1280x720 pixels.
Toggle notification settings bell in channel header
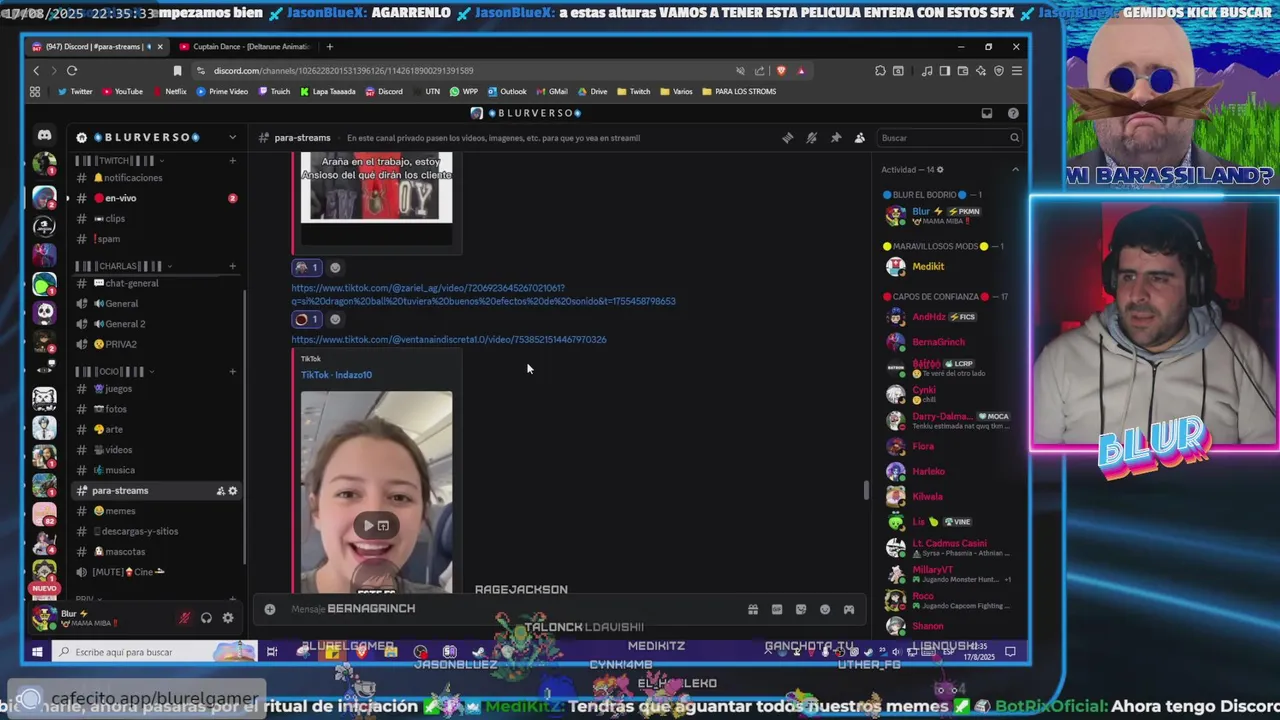click(x=812, y=138)
